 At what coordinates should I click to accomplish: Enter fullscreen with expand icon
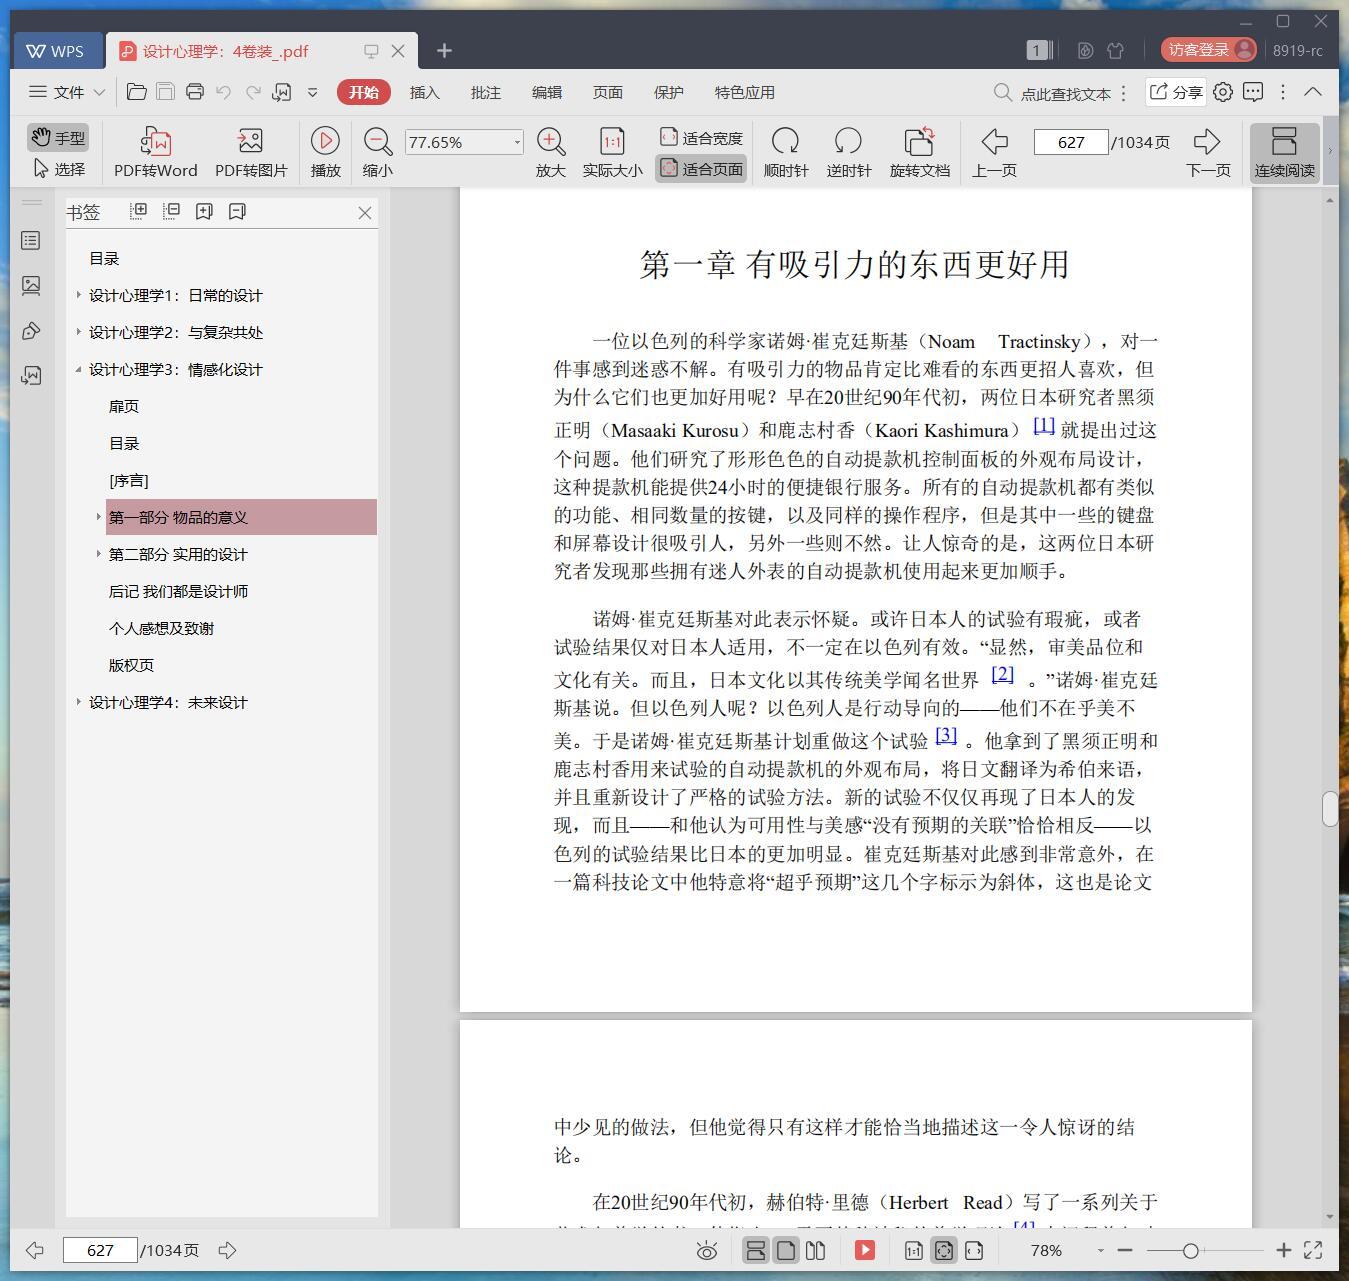point(1313,1250)
